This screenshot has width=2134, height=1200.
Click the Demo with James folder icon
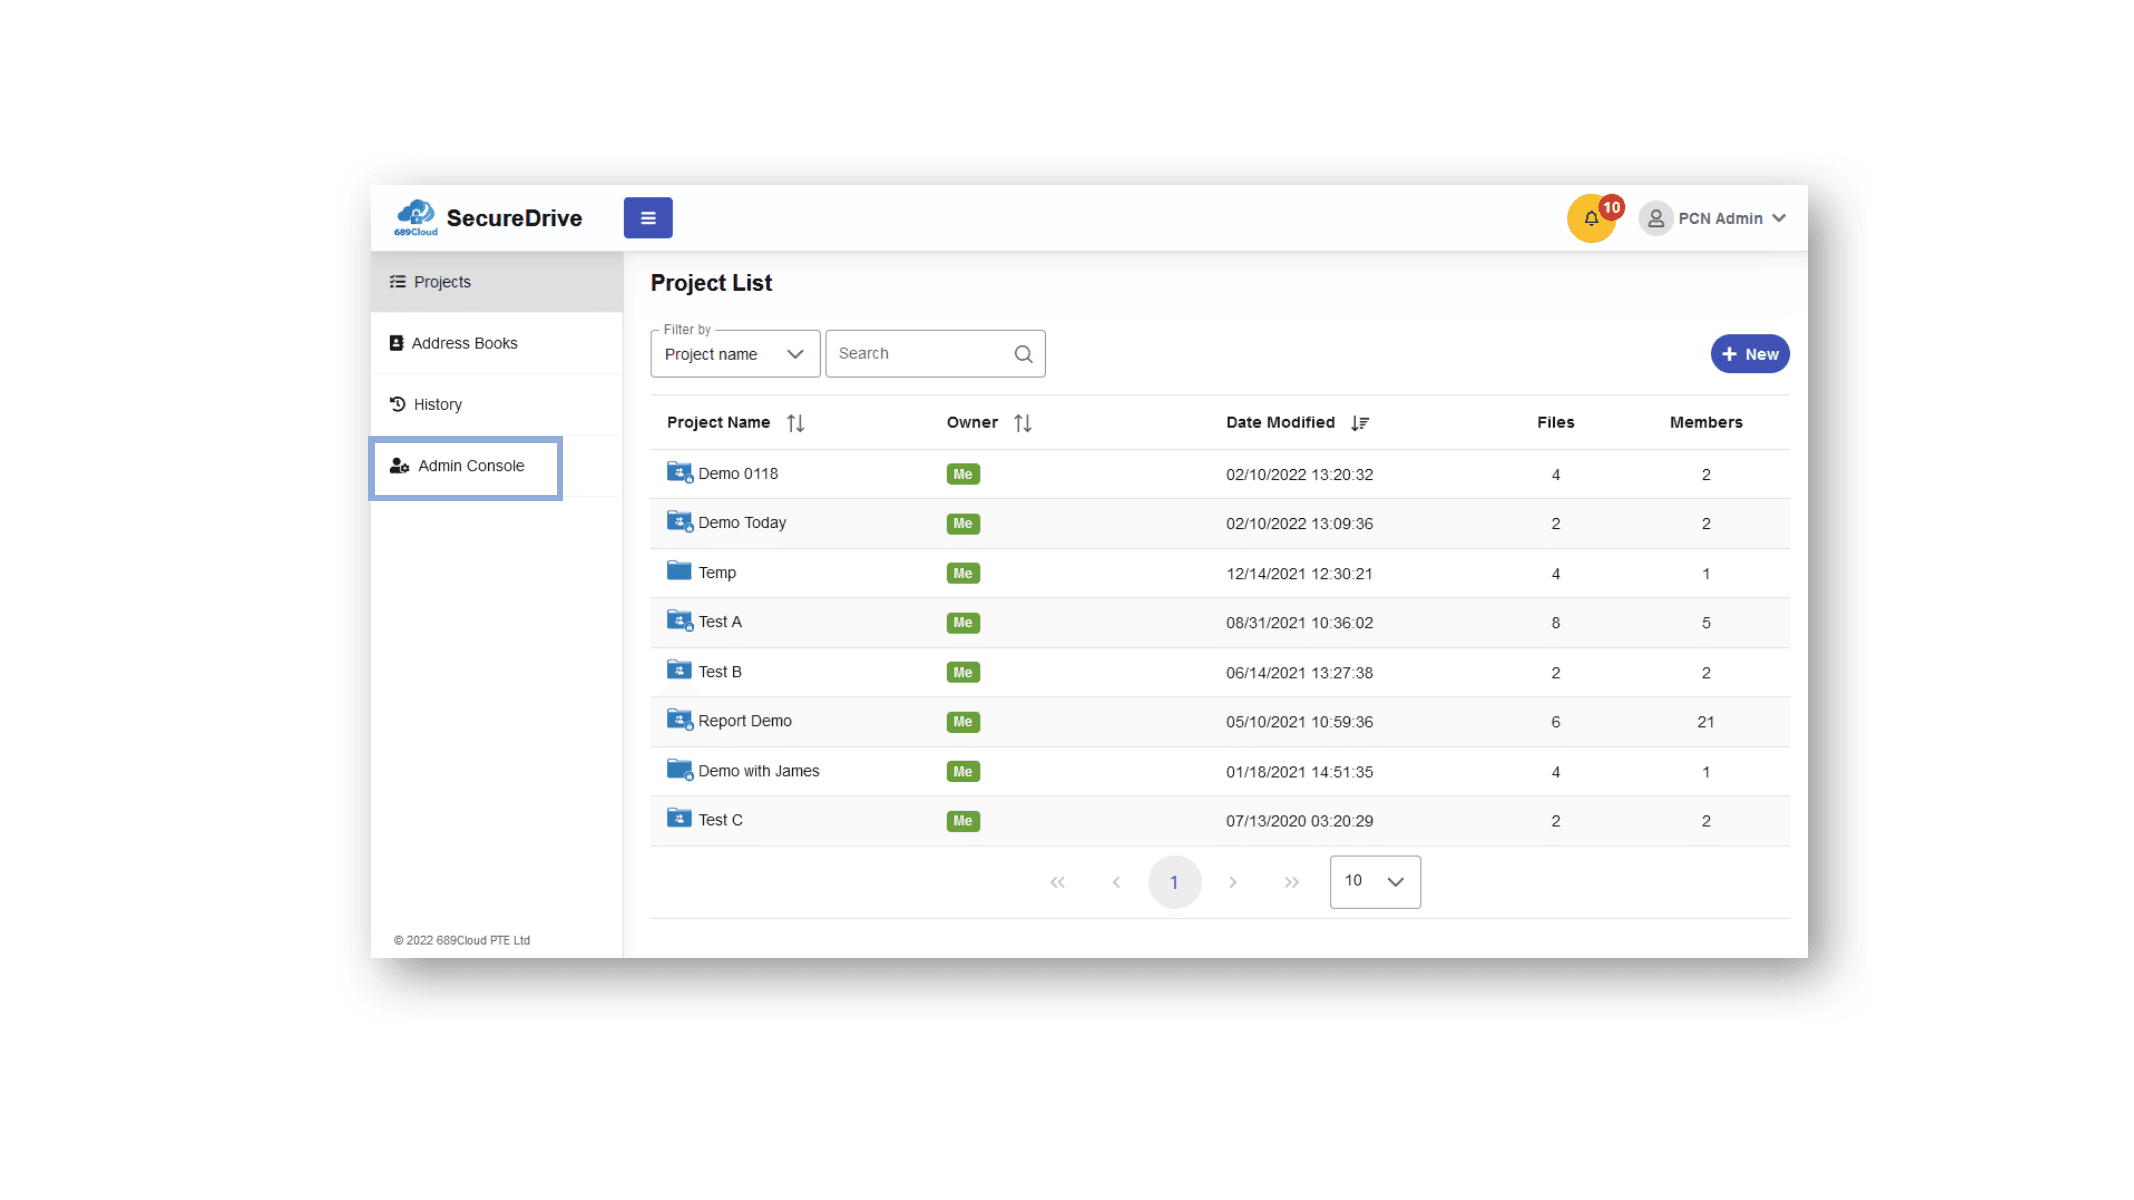[x=680, y=769]
